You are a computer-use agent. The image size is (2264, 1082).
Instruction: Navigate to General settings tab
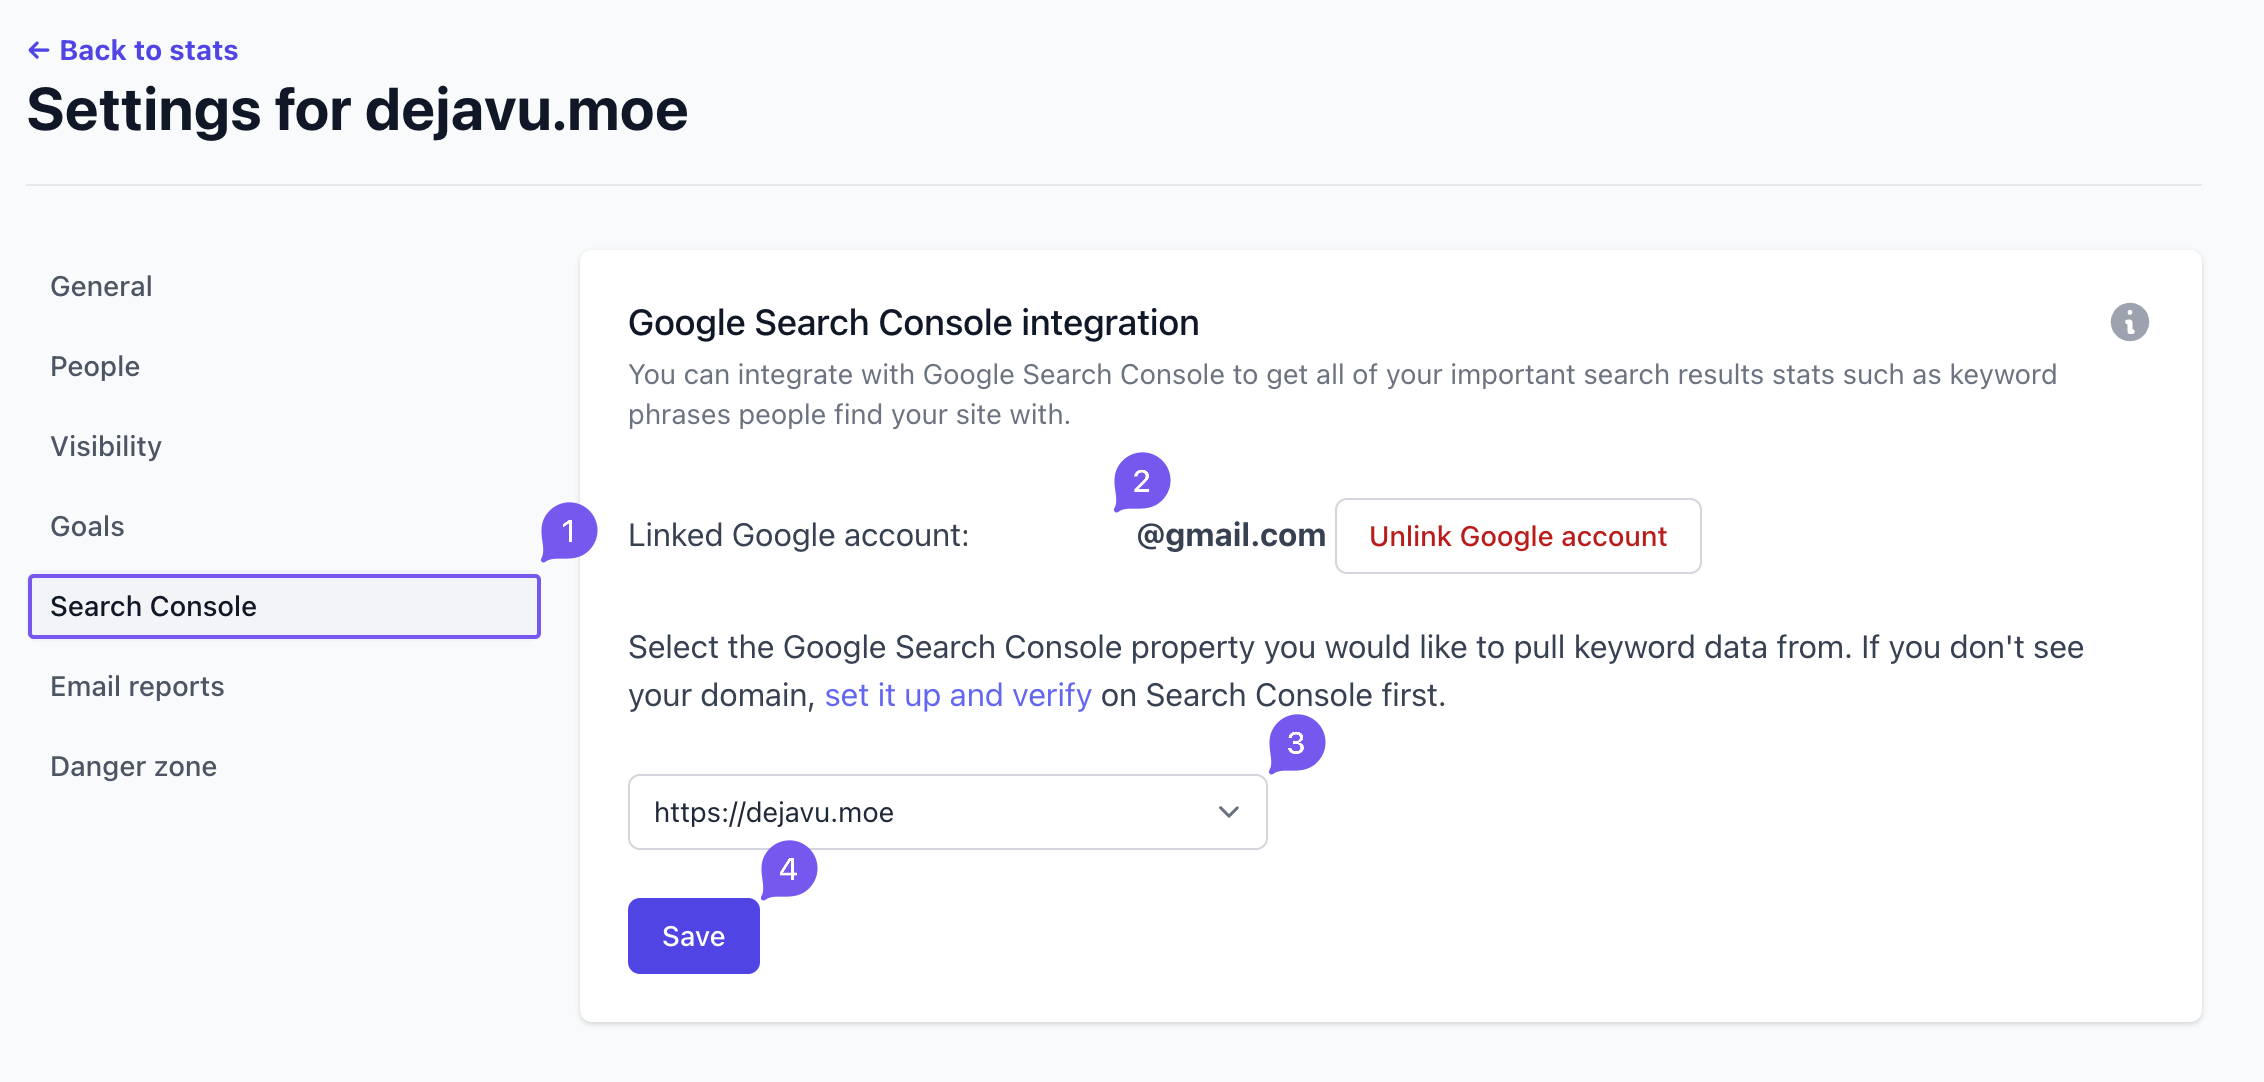click(x=103, y=285)
